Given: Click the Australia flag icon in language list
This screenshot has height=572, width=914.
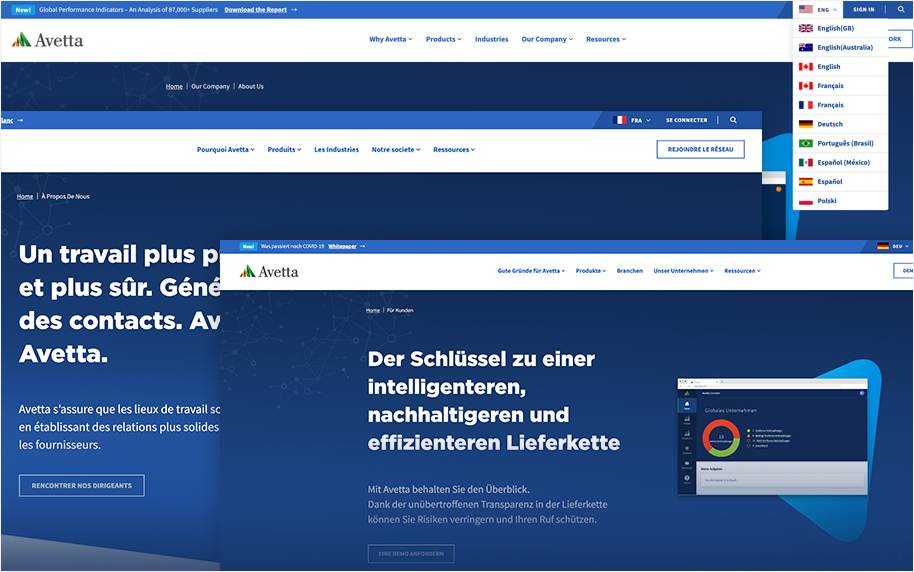Looking at the screenshot, I should (806, 47).
